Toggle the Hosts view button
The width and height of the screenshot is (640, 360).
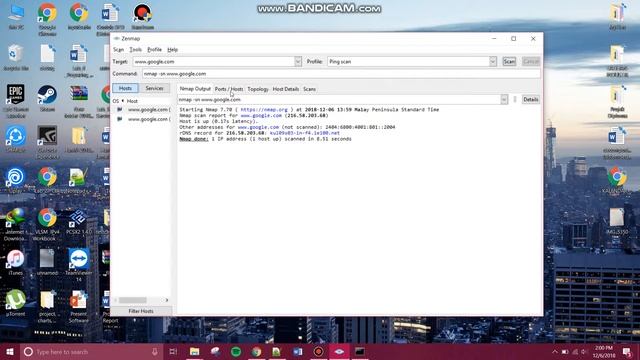[x=125, y=88]
